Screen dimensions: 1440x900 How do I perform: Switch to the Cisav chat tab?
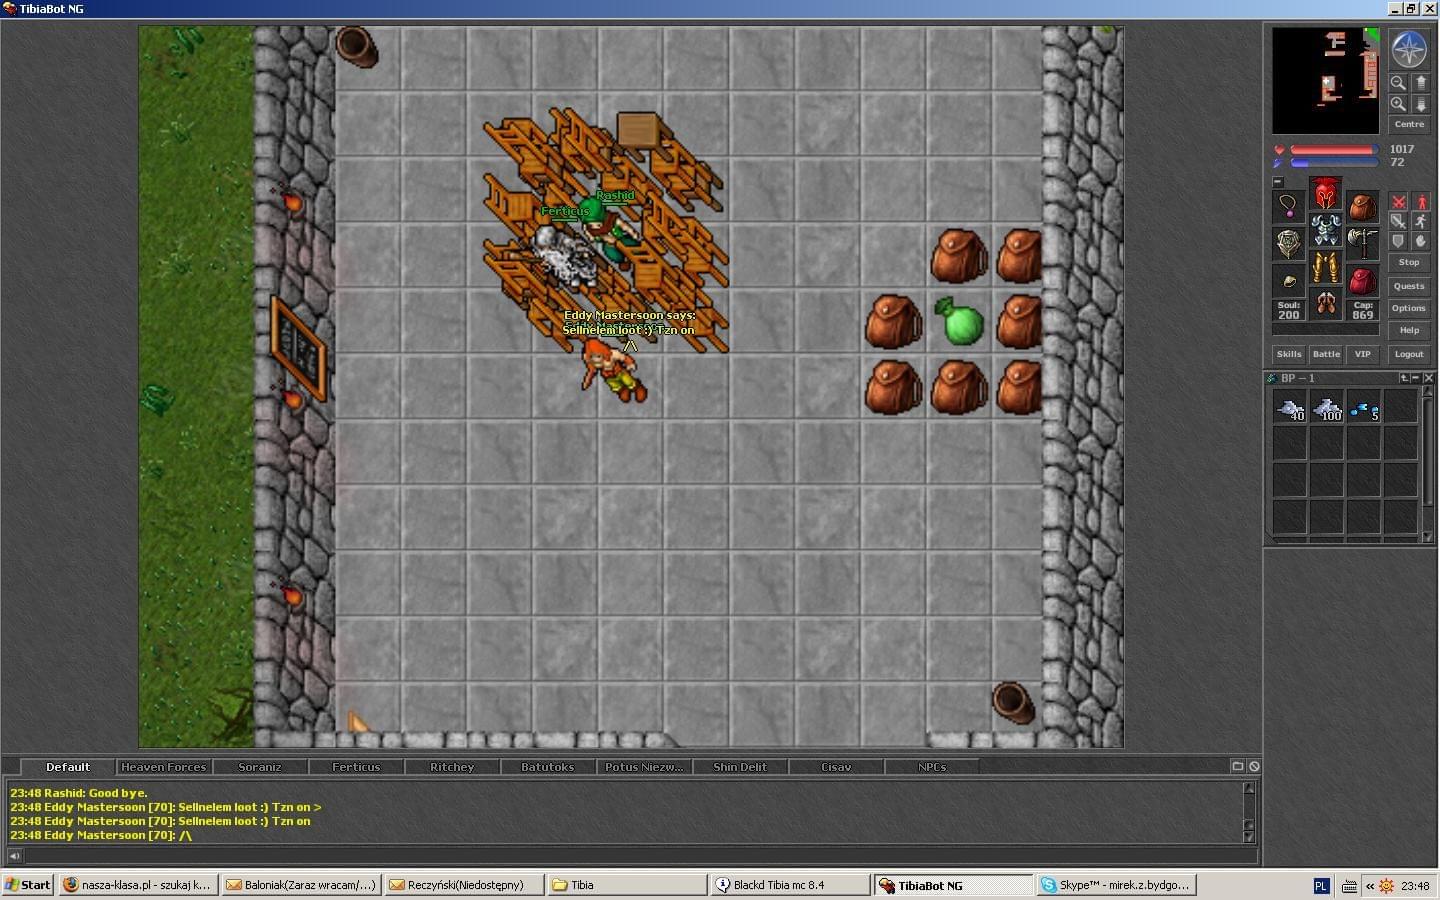pyautogui.click(x=836, y=767)
